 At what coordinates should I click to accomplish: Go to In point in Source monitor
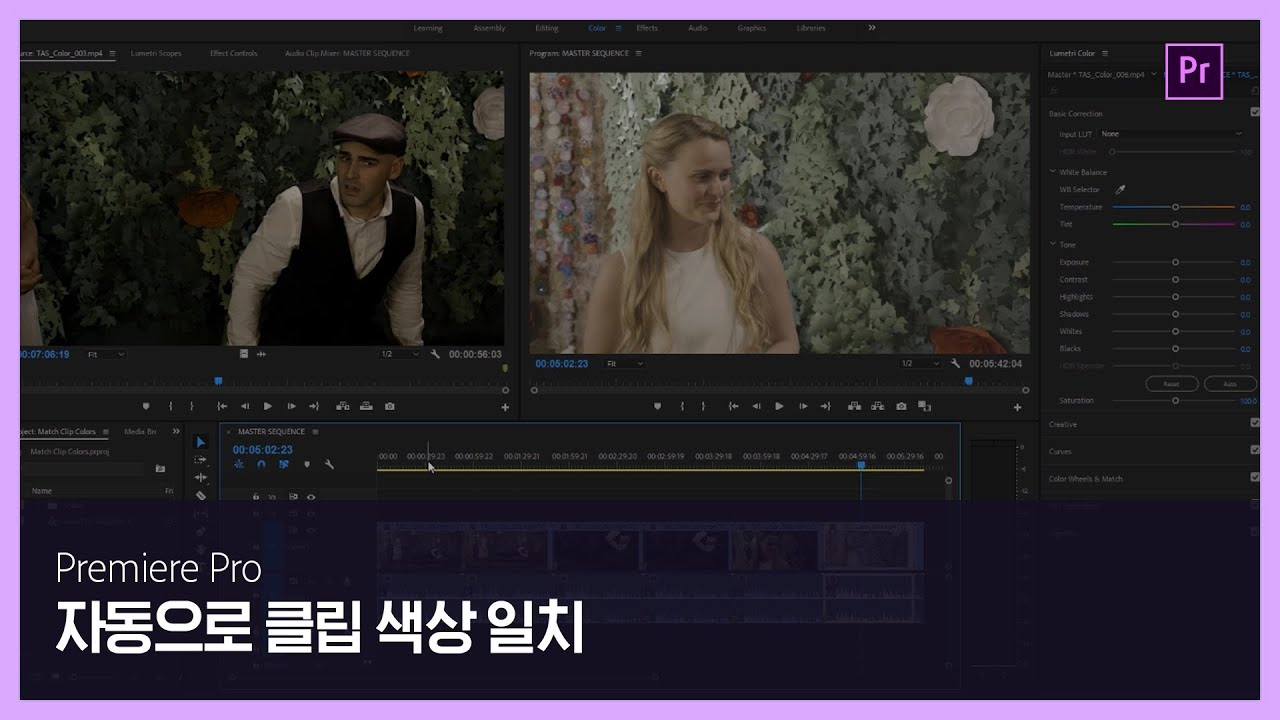pos(222,406)
